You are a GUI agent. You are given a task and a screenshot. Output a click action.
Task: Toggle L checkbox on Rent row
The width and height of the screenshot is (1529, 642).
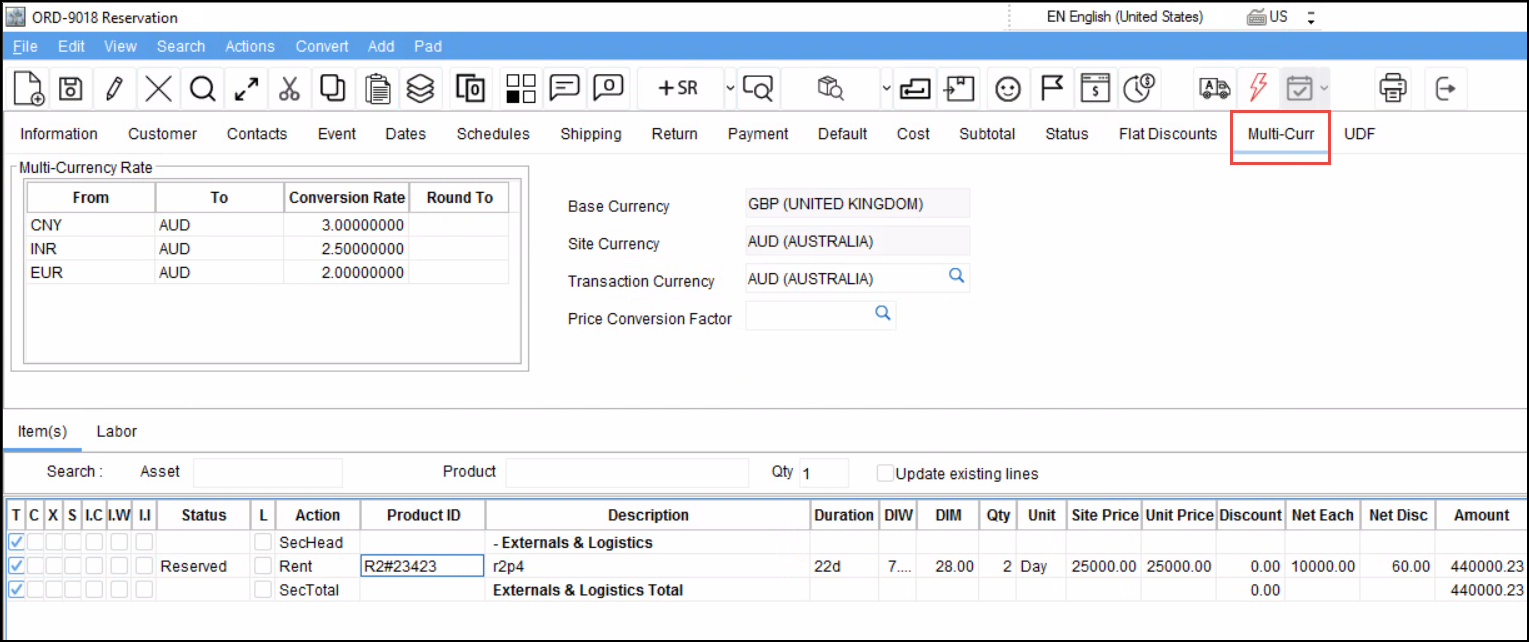coord(263,565)
